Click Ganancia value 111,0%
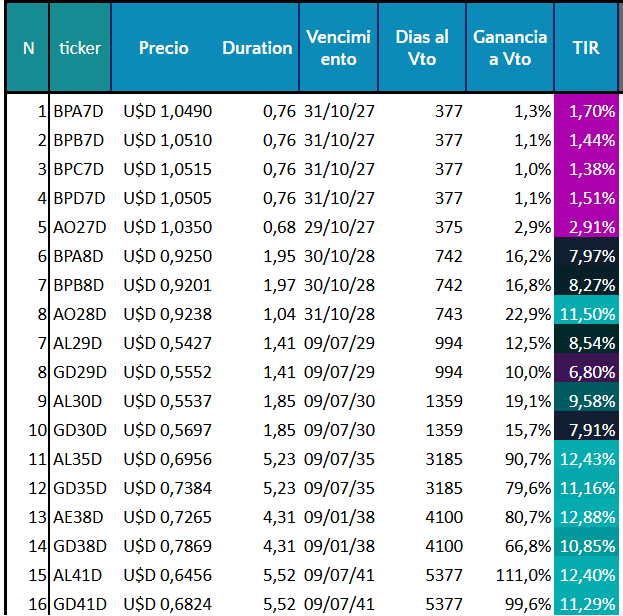This screenshot has height=616, width=623. click(x=523, y=575)
